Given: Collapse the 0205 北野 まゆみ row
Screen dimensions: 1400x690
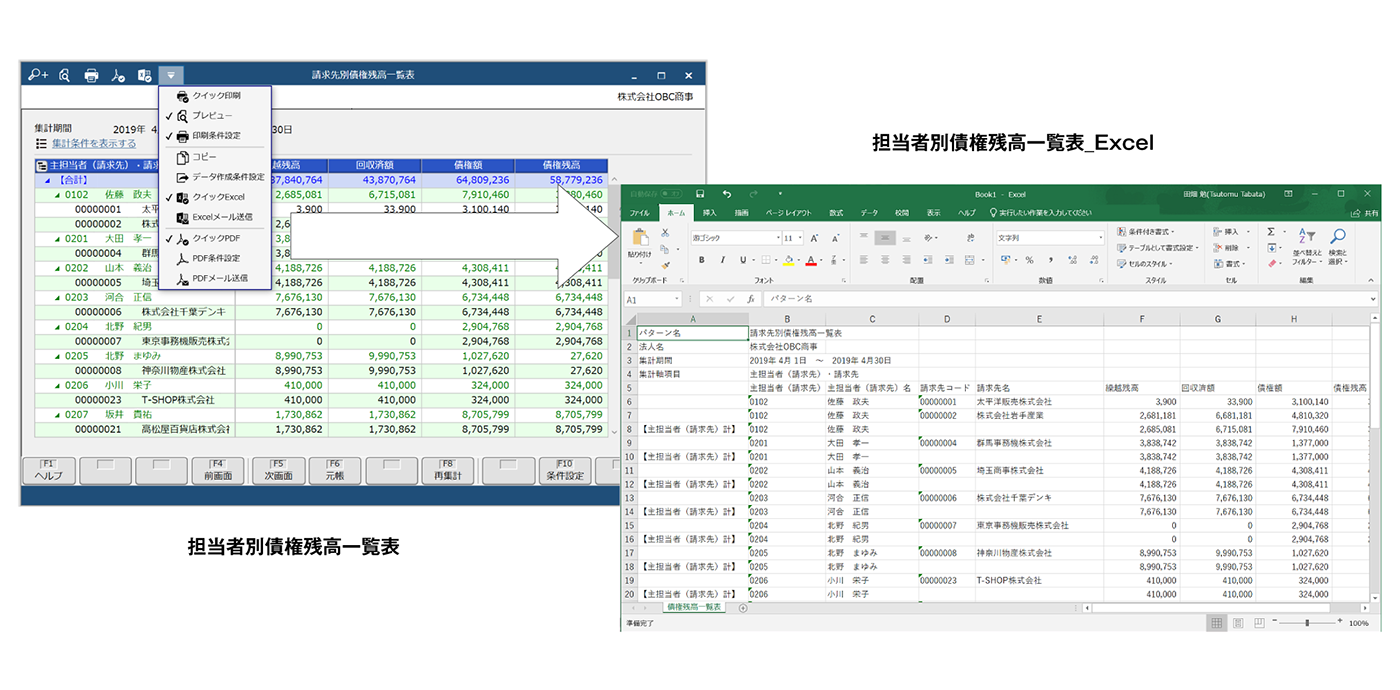Looking at the screenshot, I should [x=57, y=356].
